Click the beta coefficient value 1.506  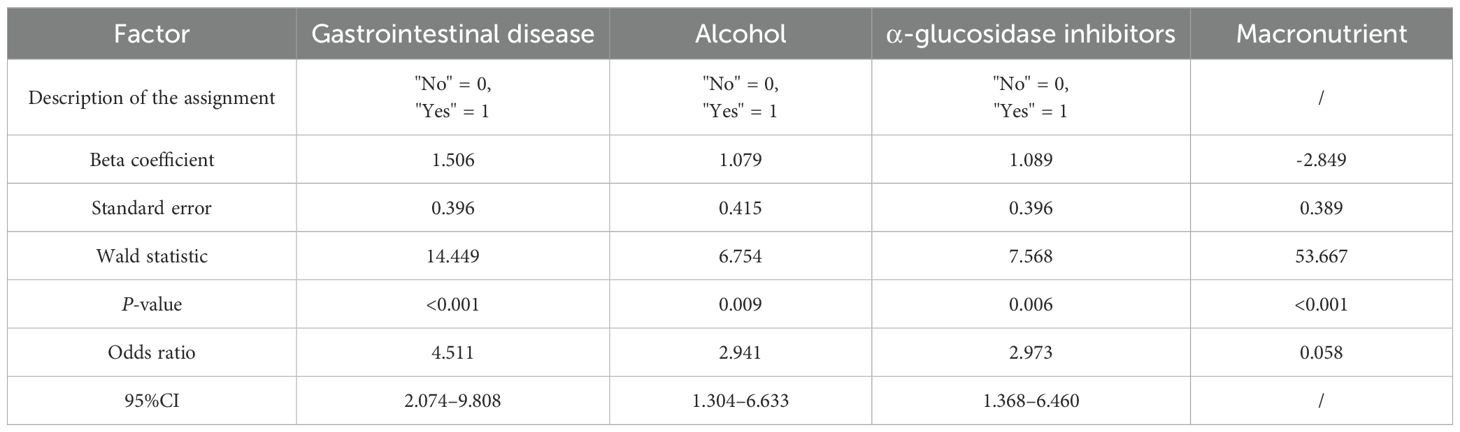(453, 160)
